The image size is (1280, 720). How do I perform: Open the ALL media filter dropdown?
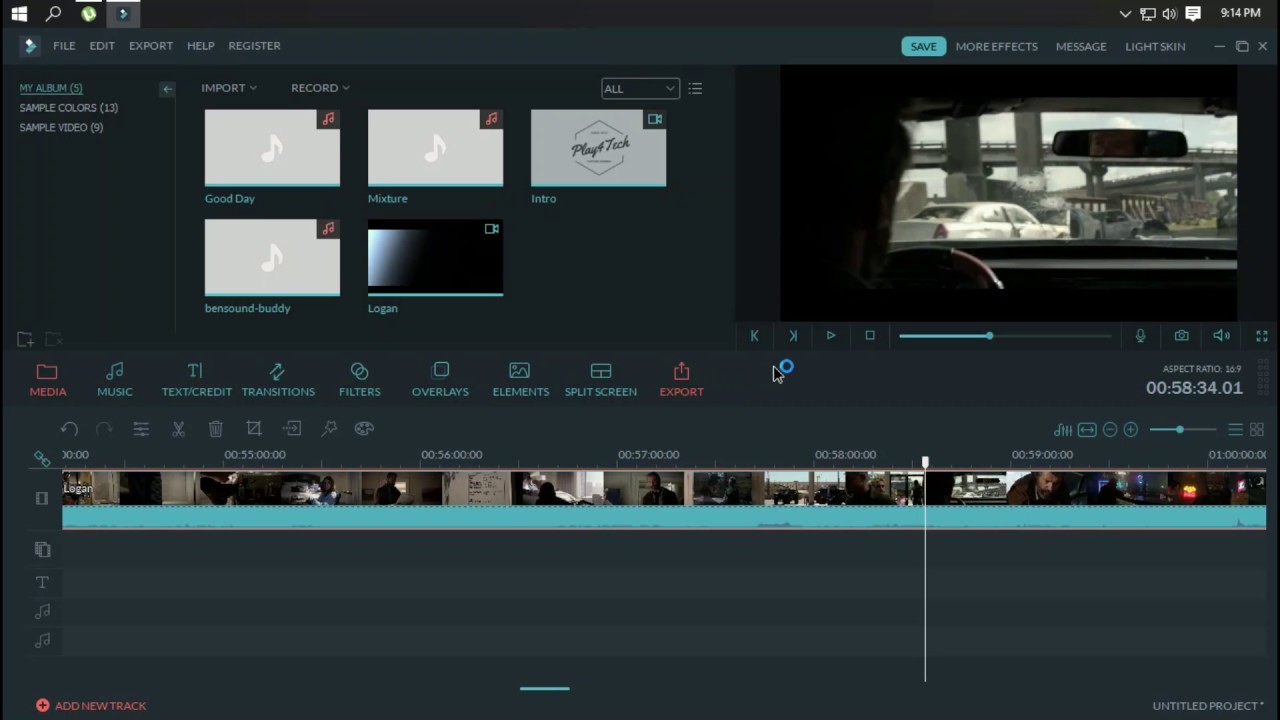(640, 88)
